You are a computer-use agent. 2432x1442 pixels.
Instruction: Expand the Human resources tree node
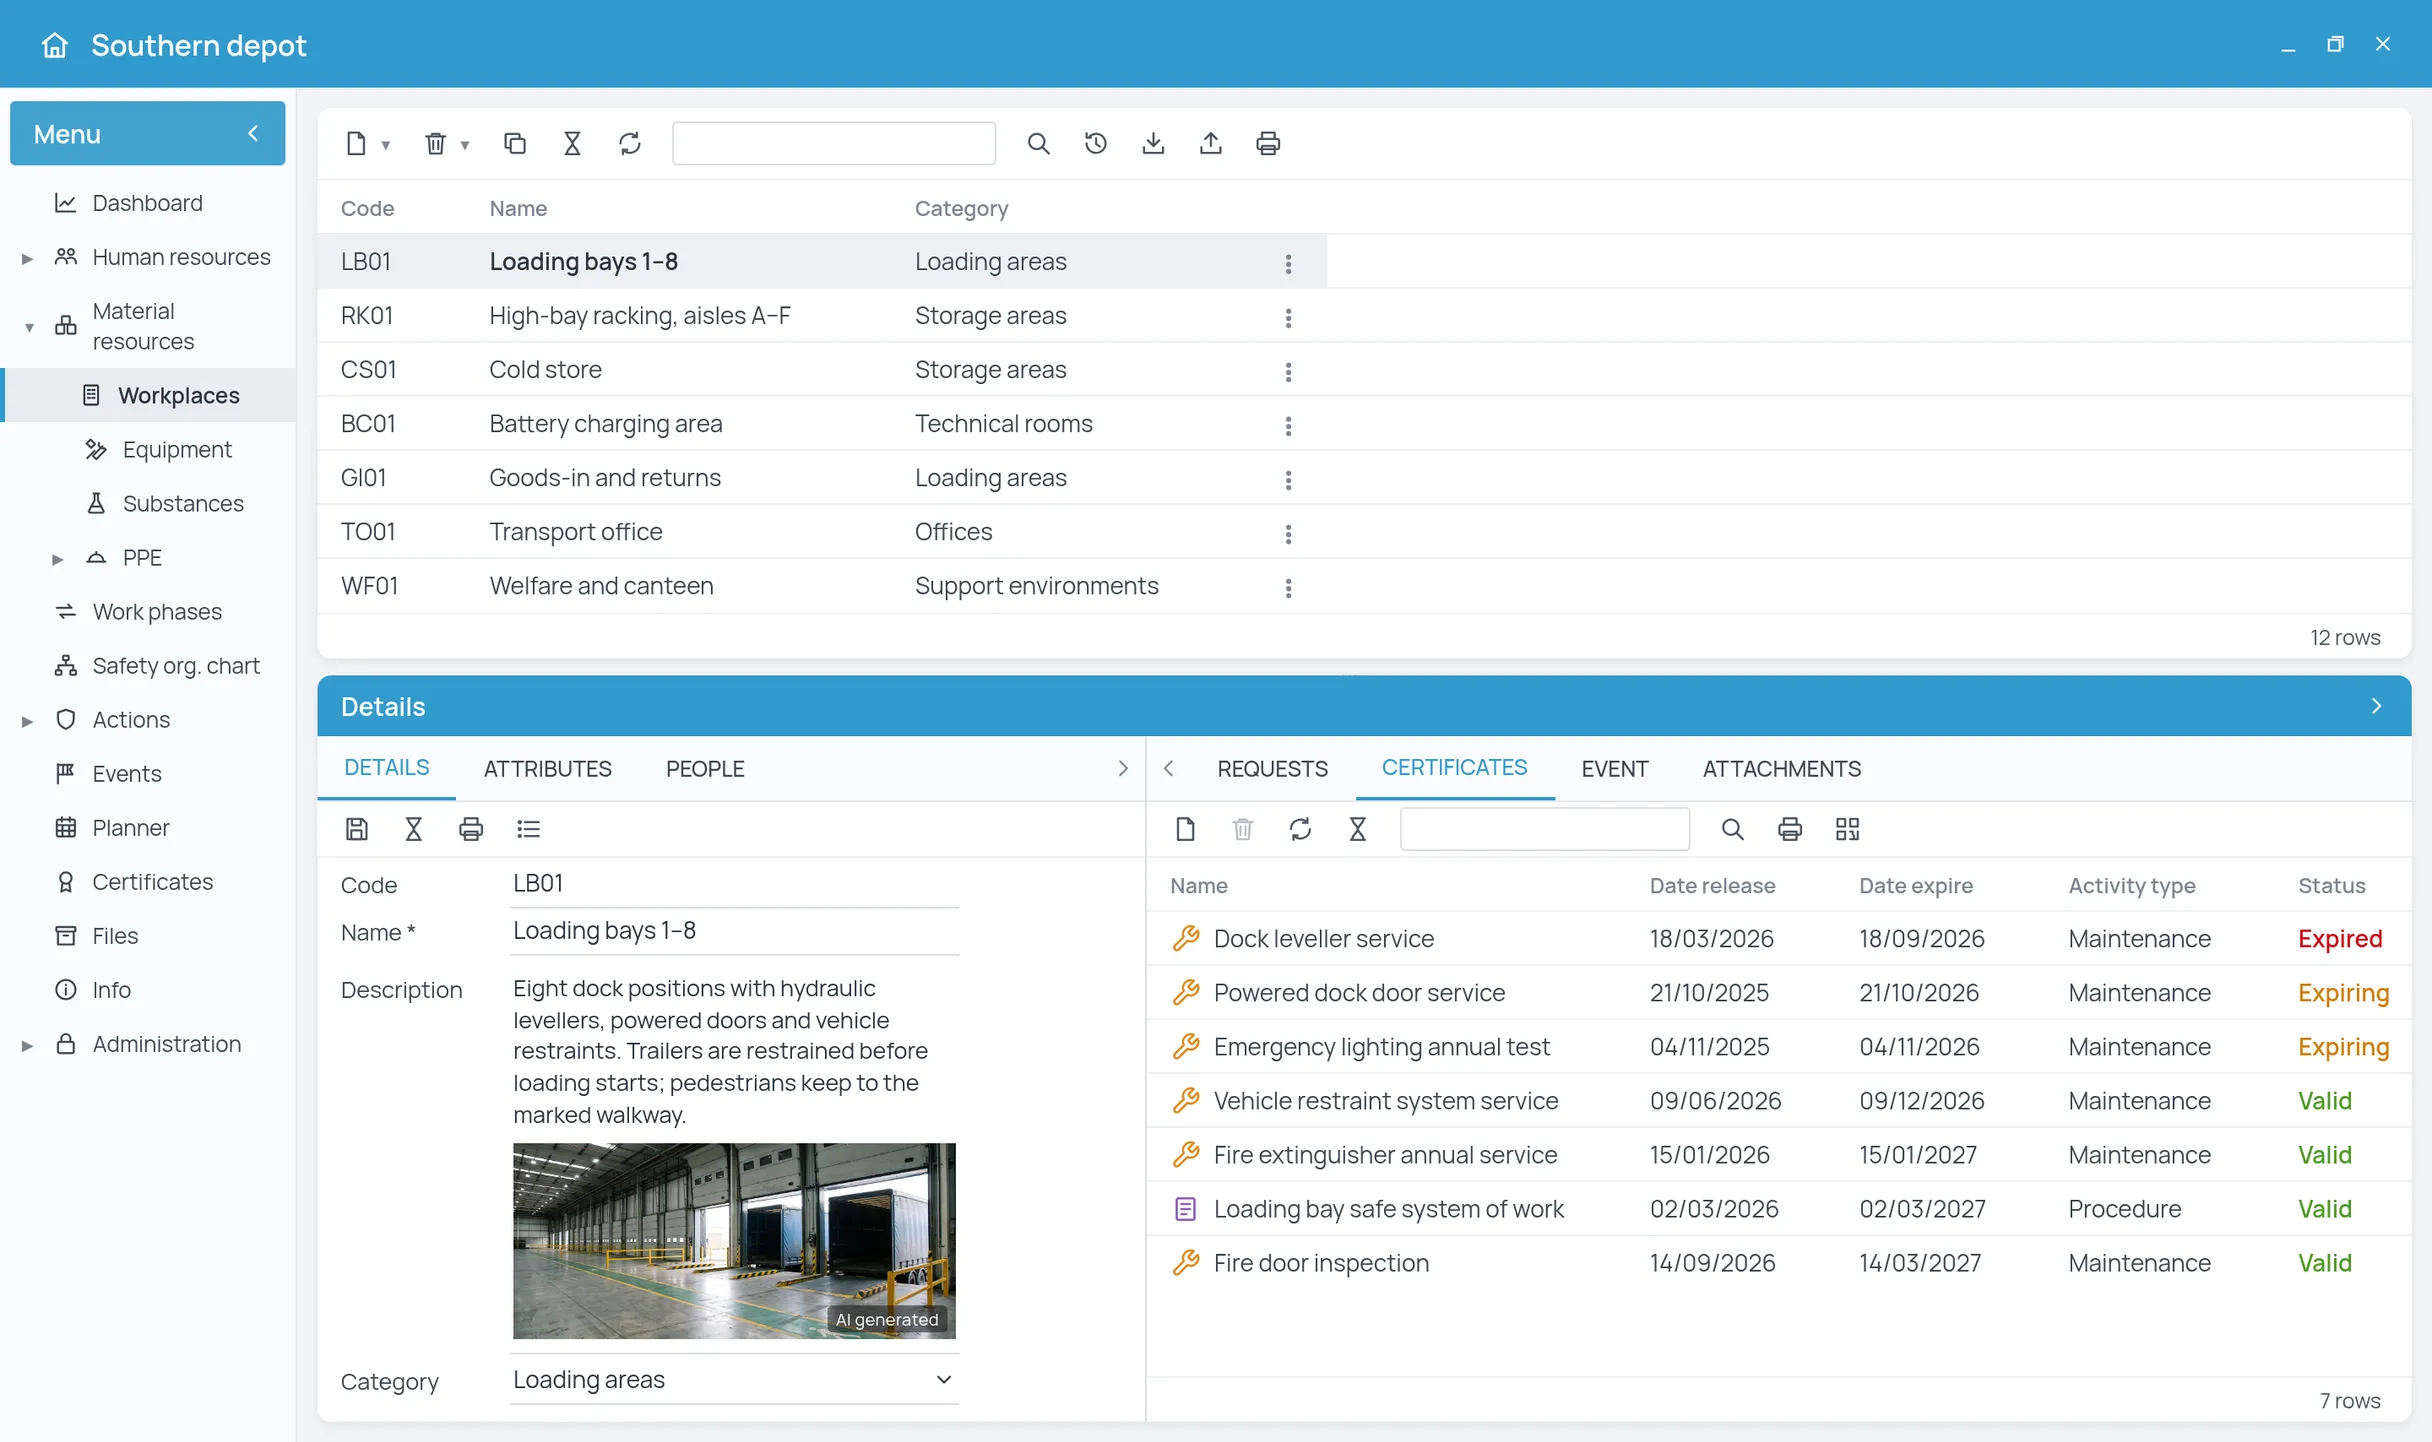point(27,258)
